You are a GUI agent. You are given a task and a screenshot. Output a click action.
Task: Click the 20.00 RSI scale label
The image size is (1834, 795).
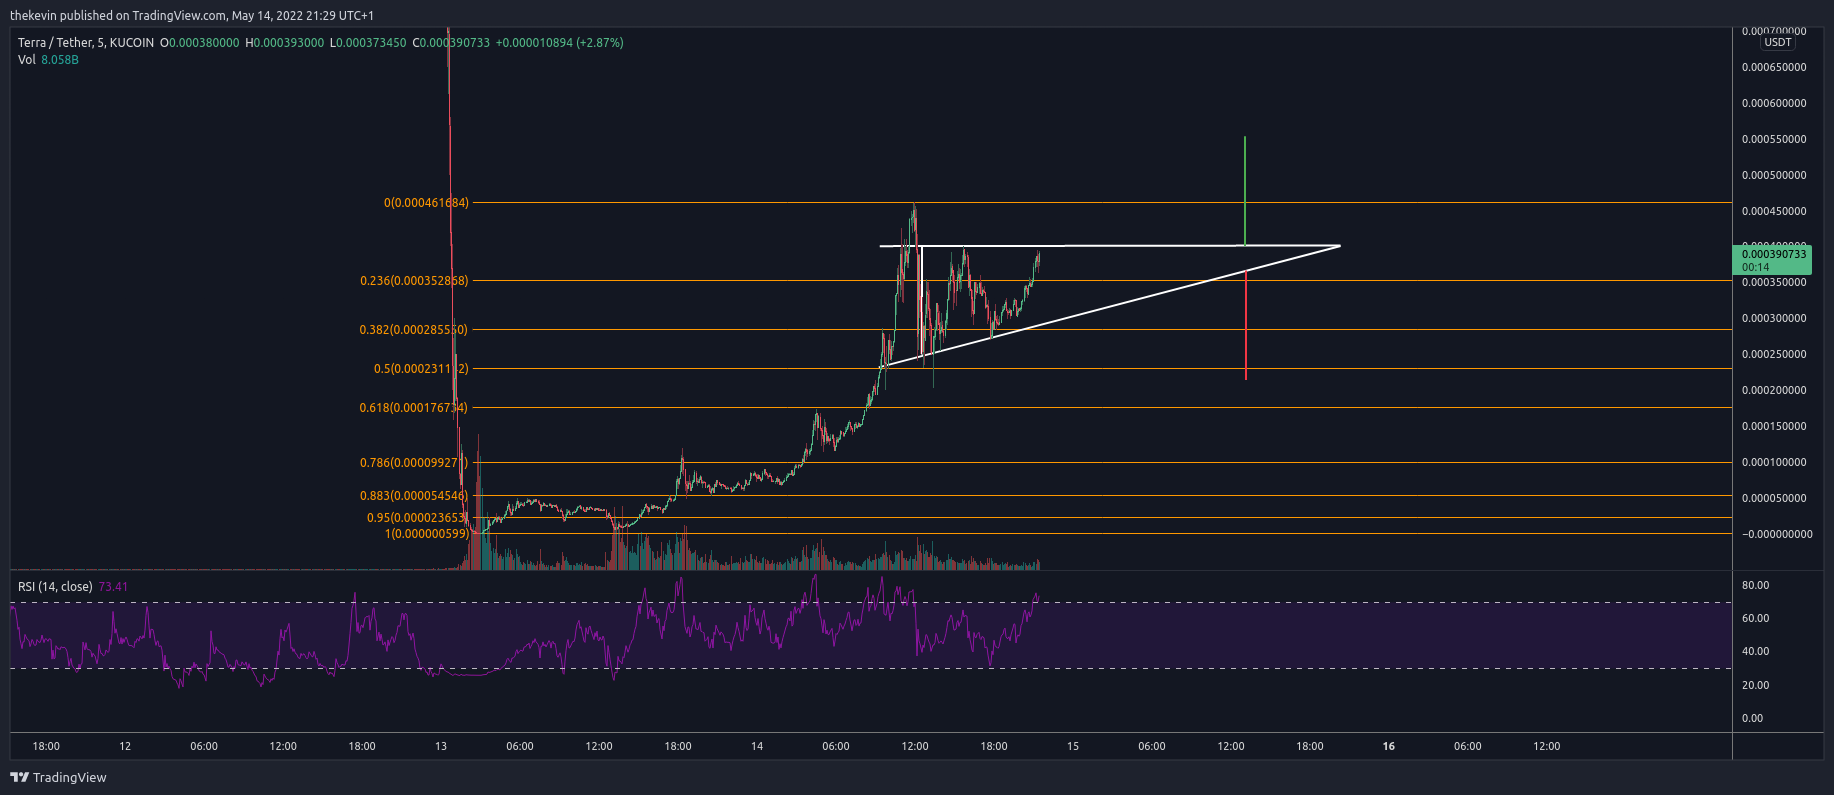pos(1755,686)
